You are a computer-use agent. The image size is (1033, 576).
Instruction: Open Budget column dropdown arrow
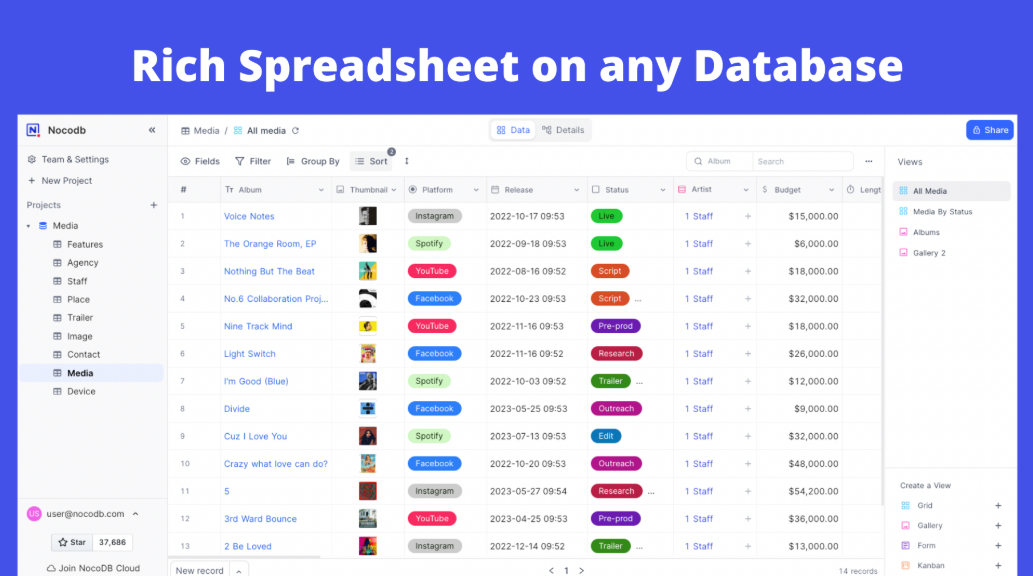[x=831, y=190]
